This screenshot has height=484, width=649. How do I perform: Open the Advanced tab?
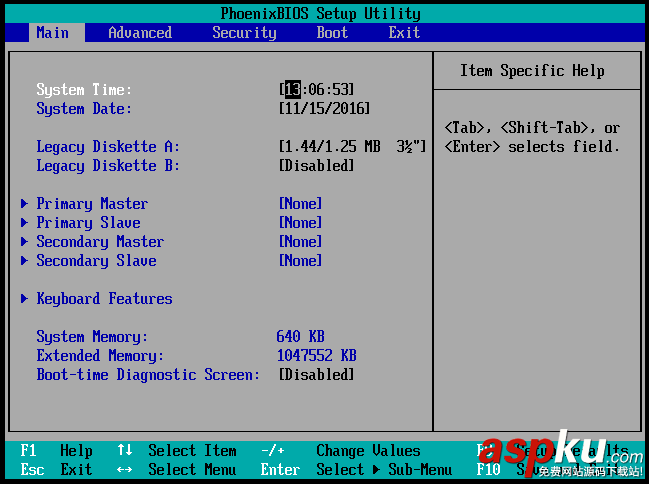coord(140,33)
